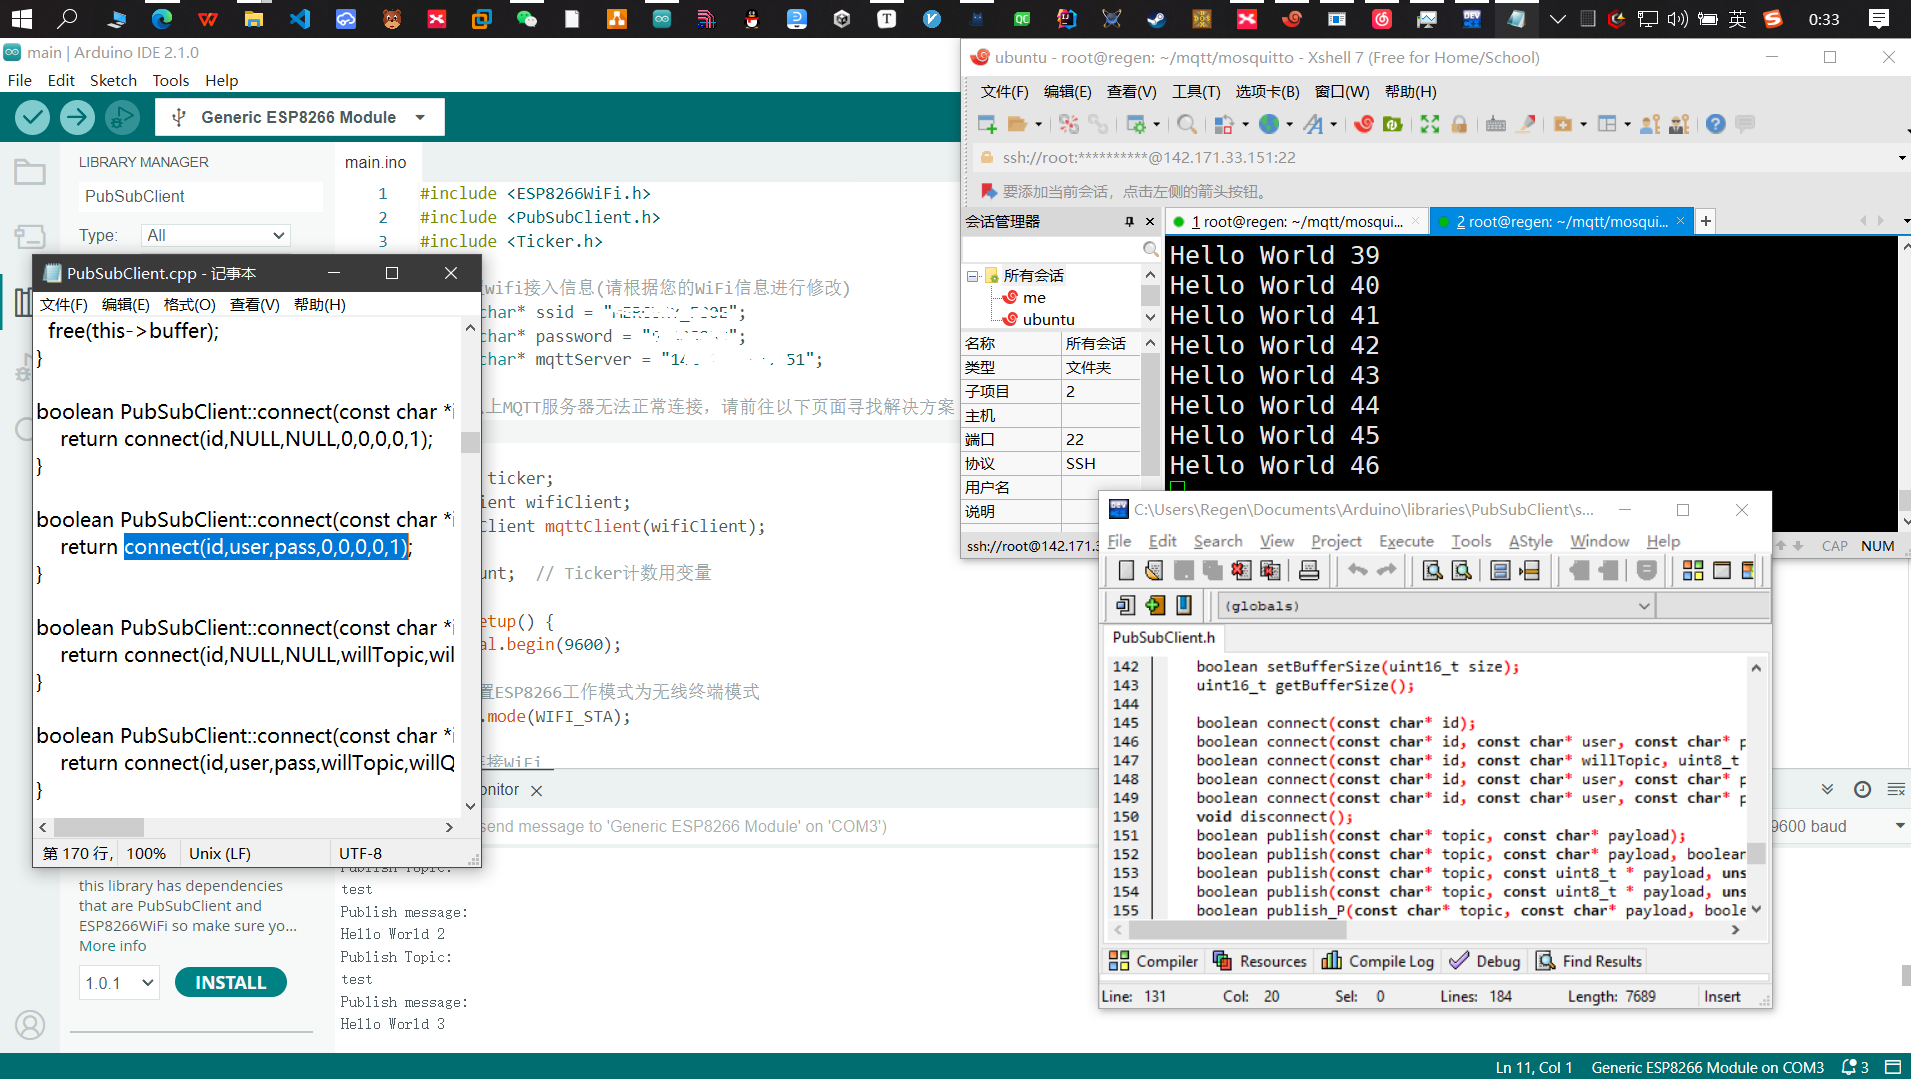Viewport: 1911px width, 1079px height.
Task: Click Dev-C++ add to project green plus icon
Action: coord(1155,605)
